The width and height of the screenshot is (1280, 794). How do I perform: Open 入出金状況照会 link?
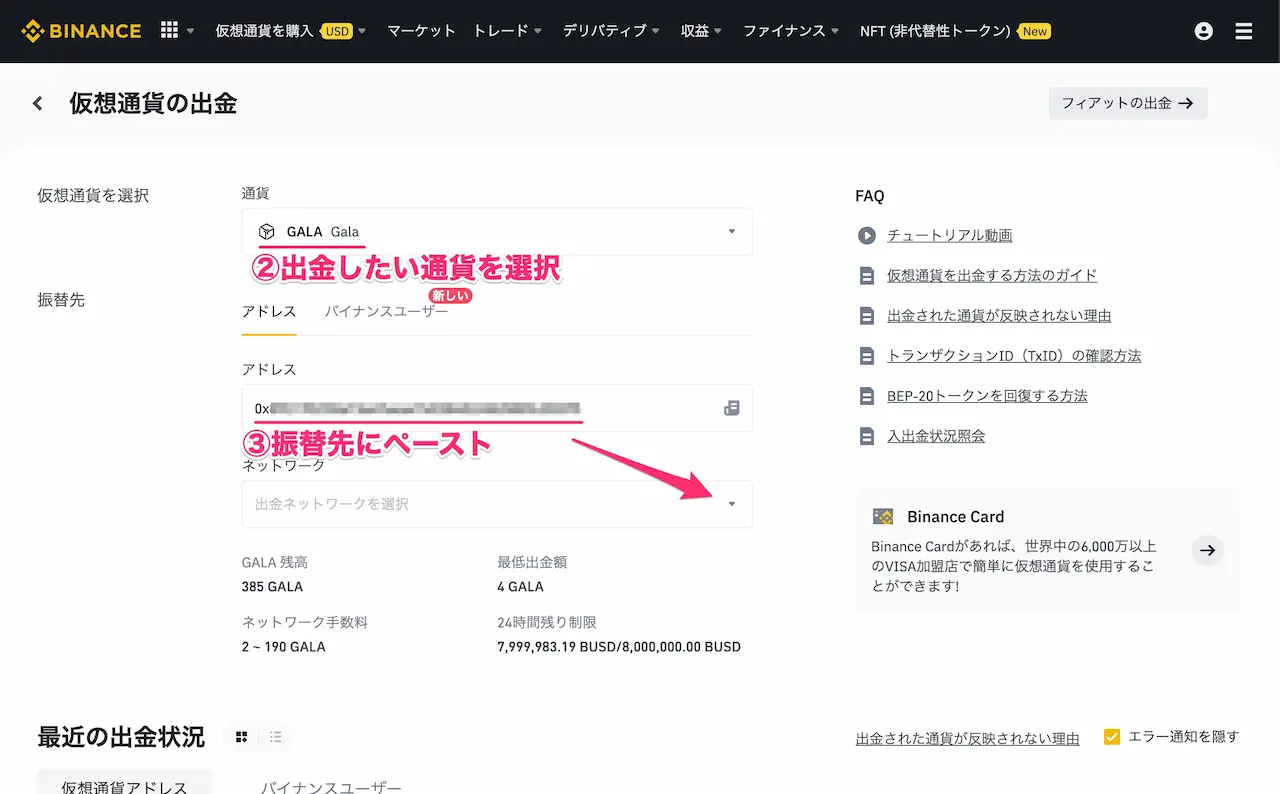pyautogui.click(x=936, y=436)
